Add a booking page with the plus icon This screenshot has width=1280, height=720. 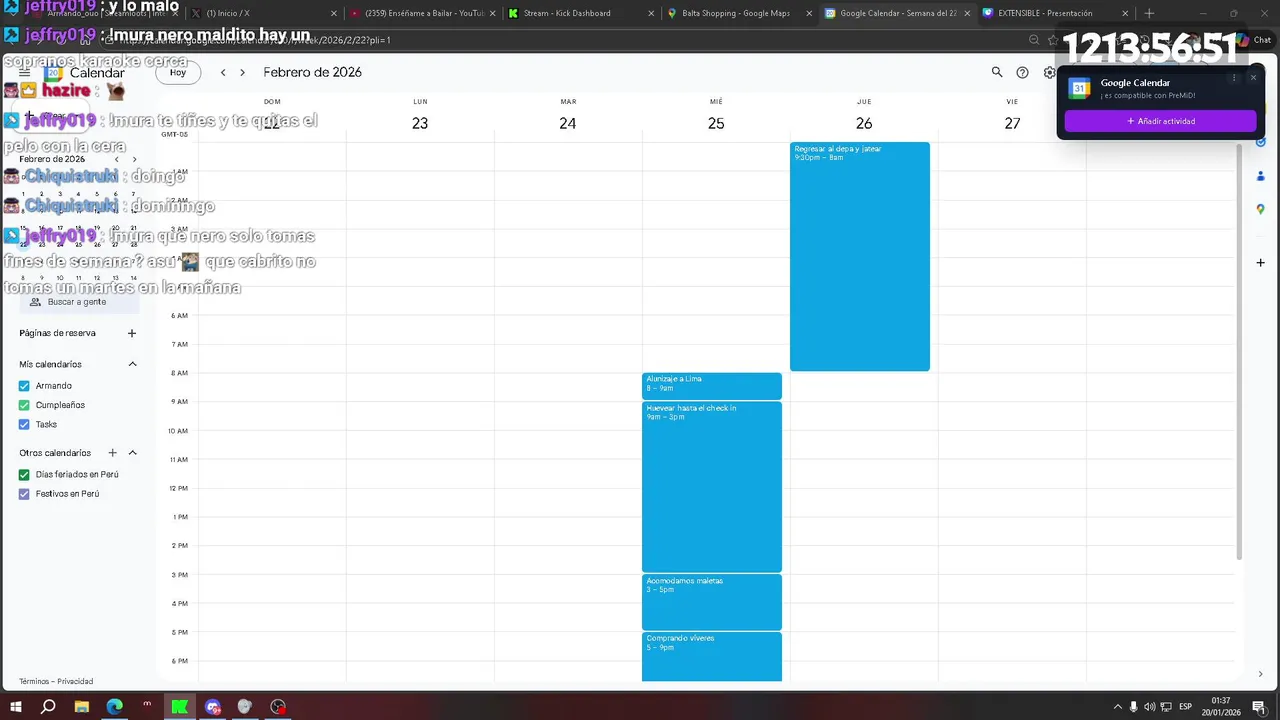(132, 333)
